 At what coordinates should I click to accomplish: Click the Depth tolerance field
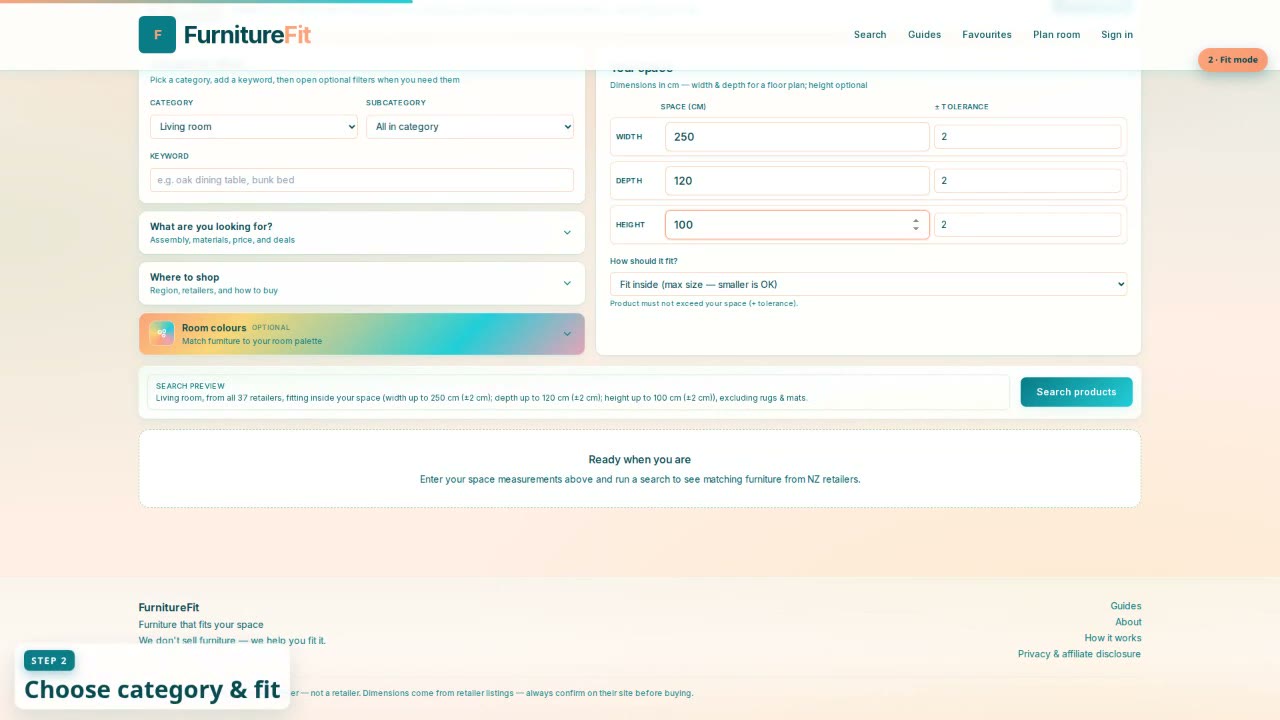point(1027,181)
